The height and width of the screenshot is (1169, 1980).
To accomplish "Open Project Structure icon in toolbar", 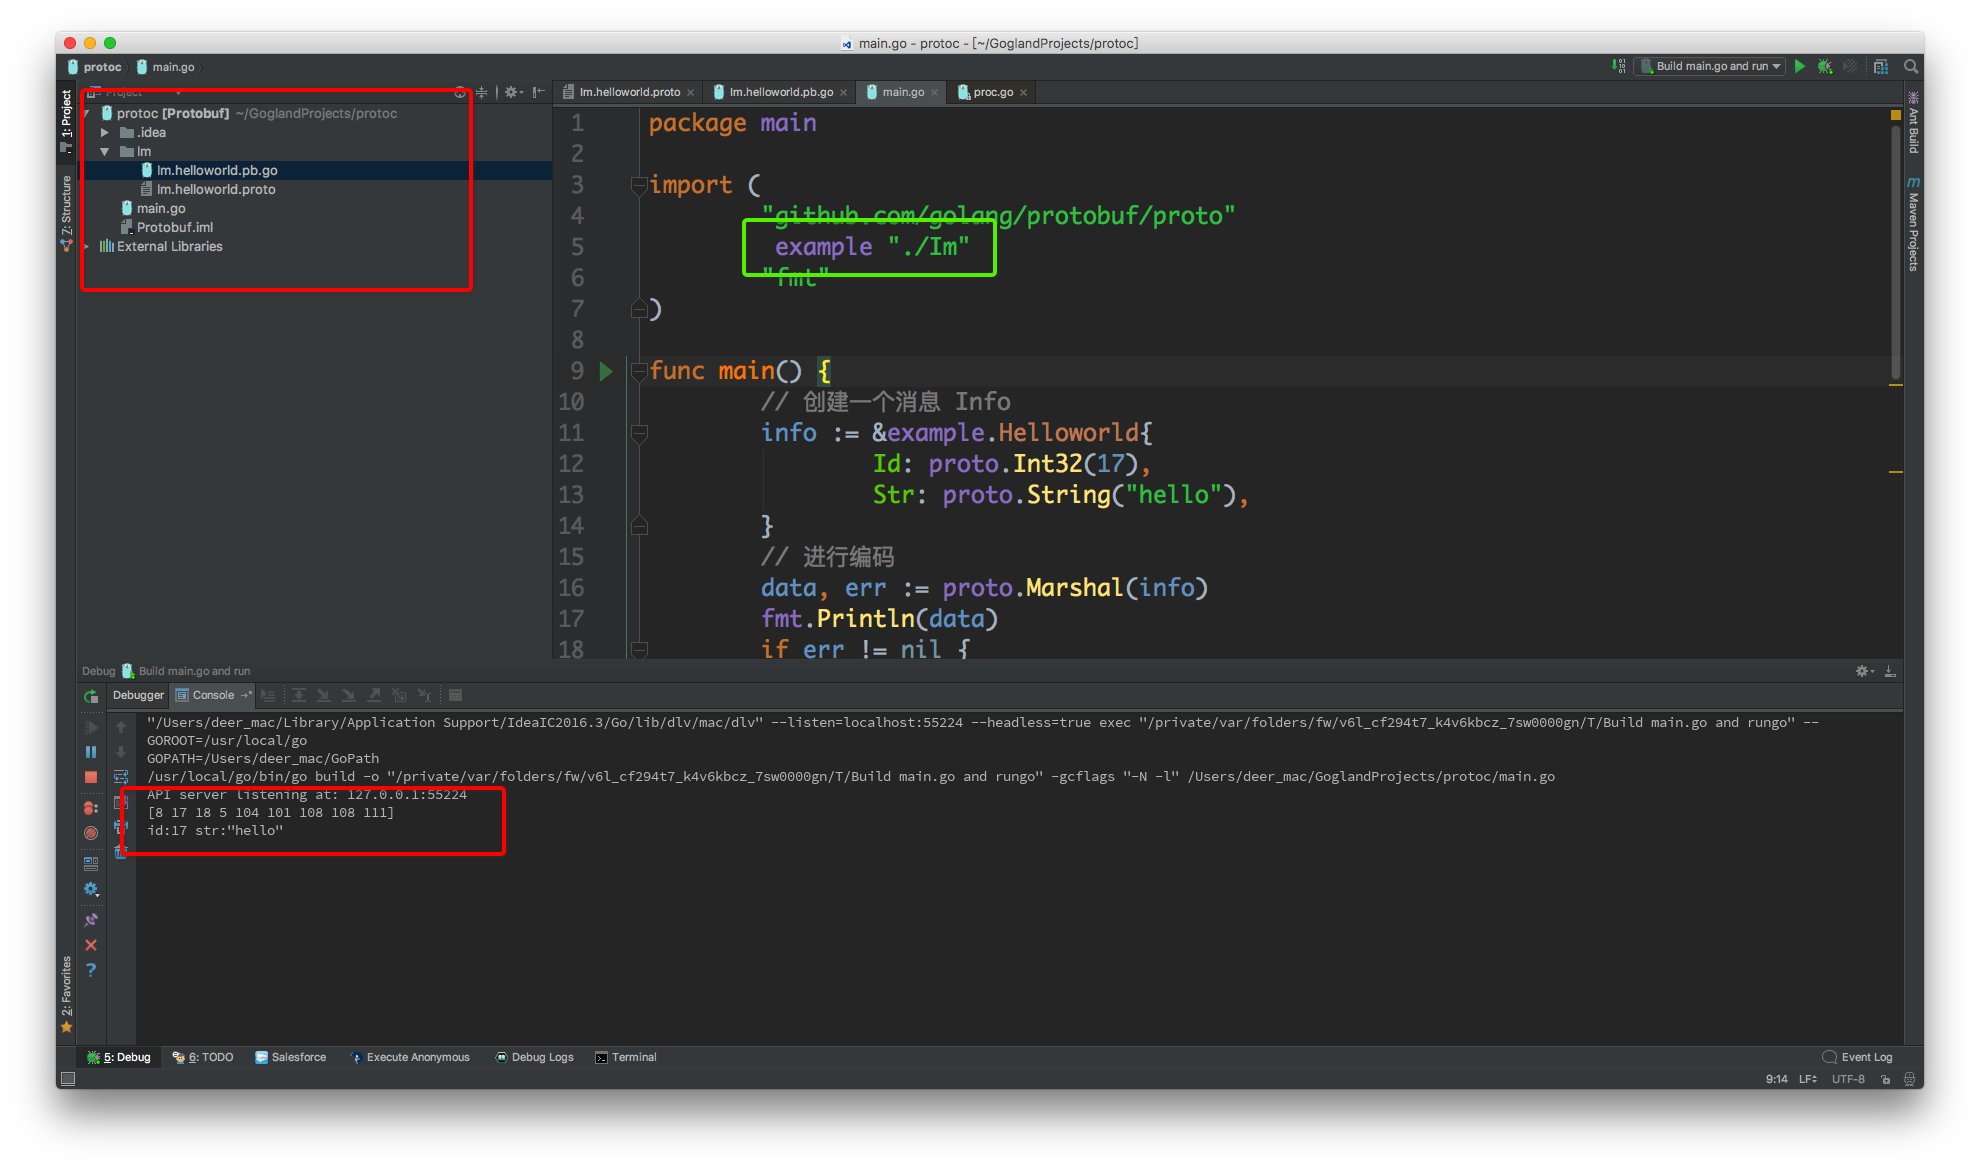I will 1880,66.
